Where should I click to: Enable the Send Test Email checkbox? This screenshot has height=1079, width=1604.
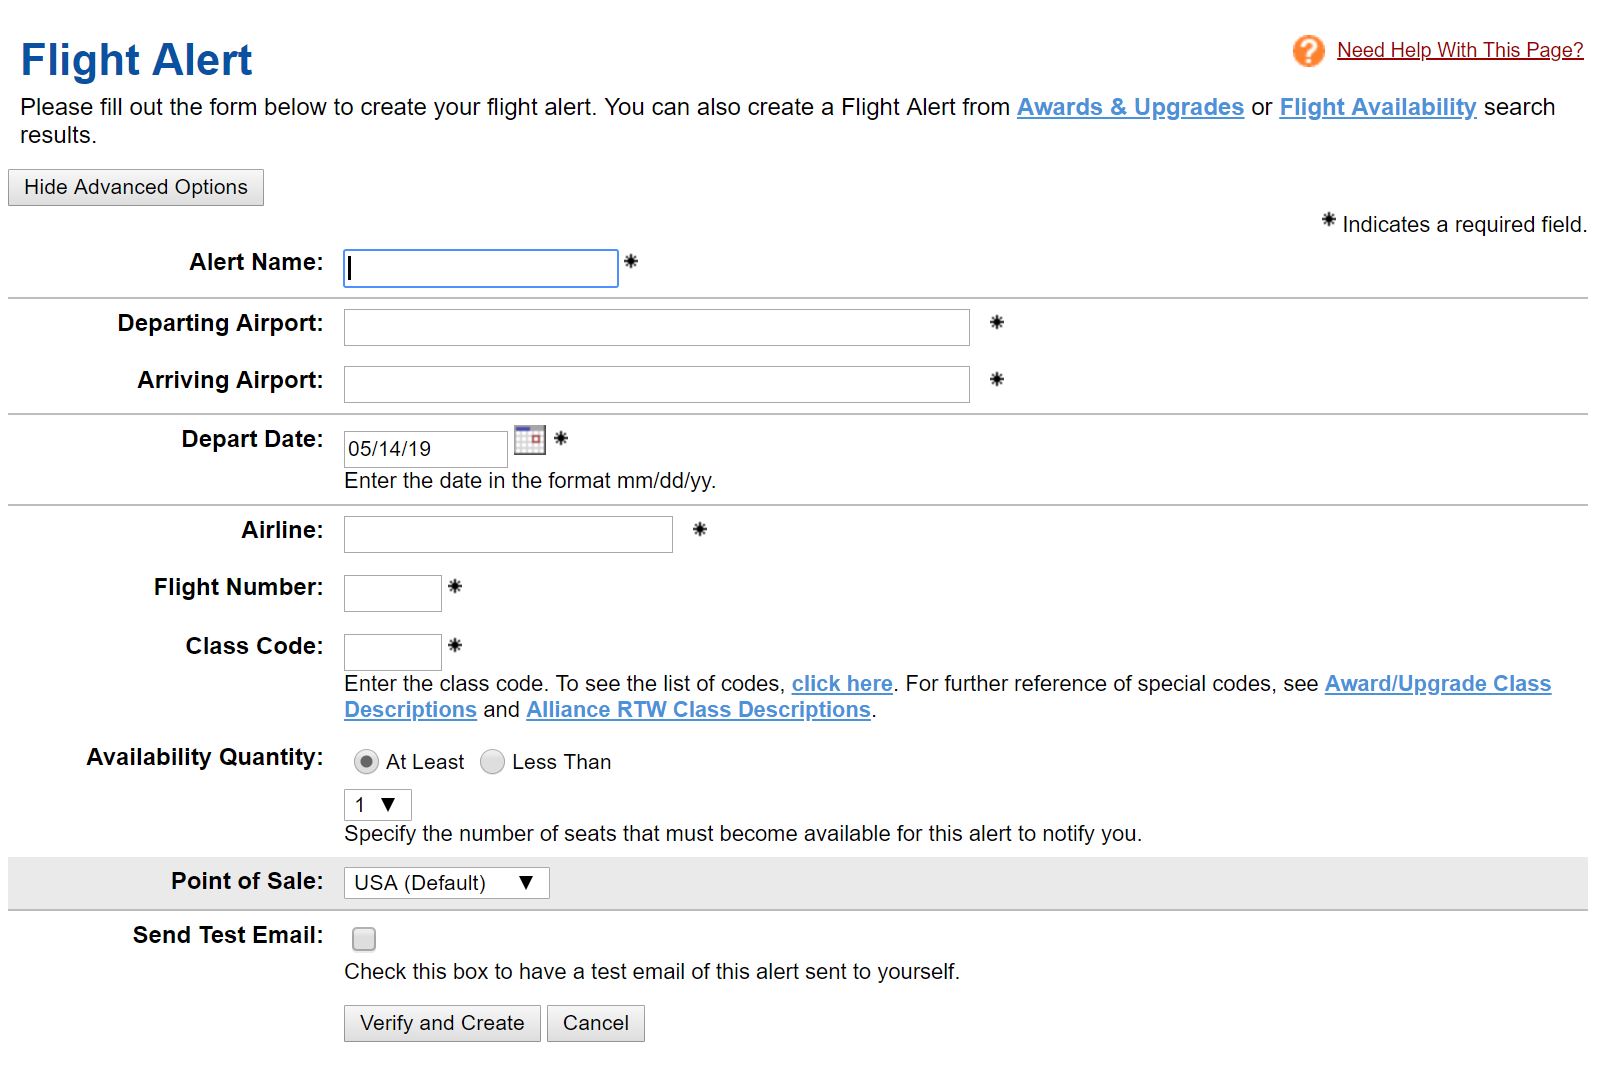point(363,938)
